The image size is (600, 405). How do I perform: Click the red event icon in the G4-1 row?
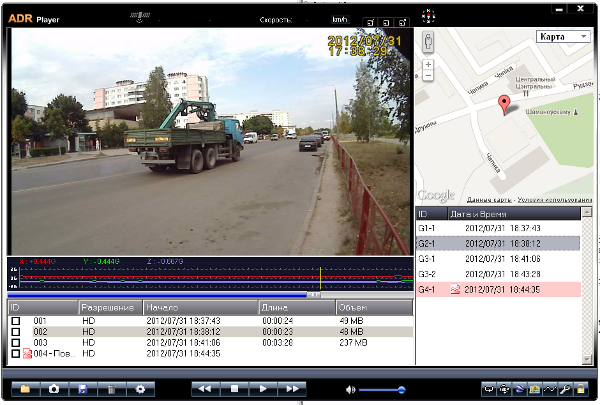click(x=455, y=289)
